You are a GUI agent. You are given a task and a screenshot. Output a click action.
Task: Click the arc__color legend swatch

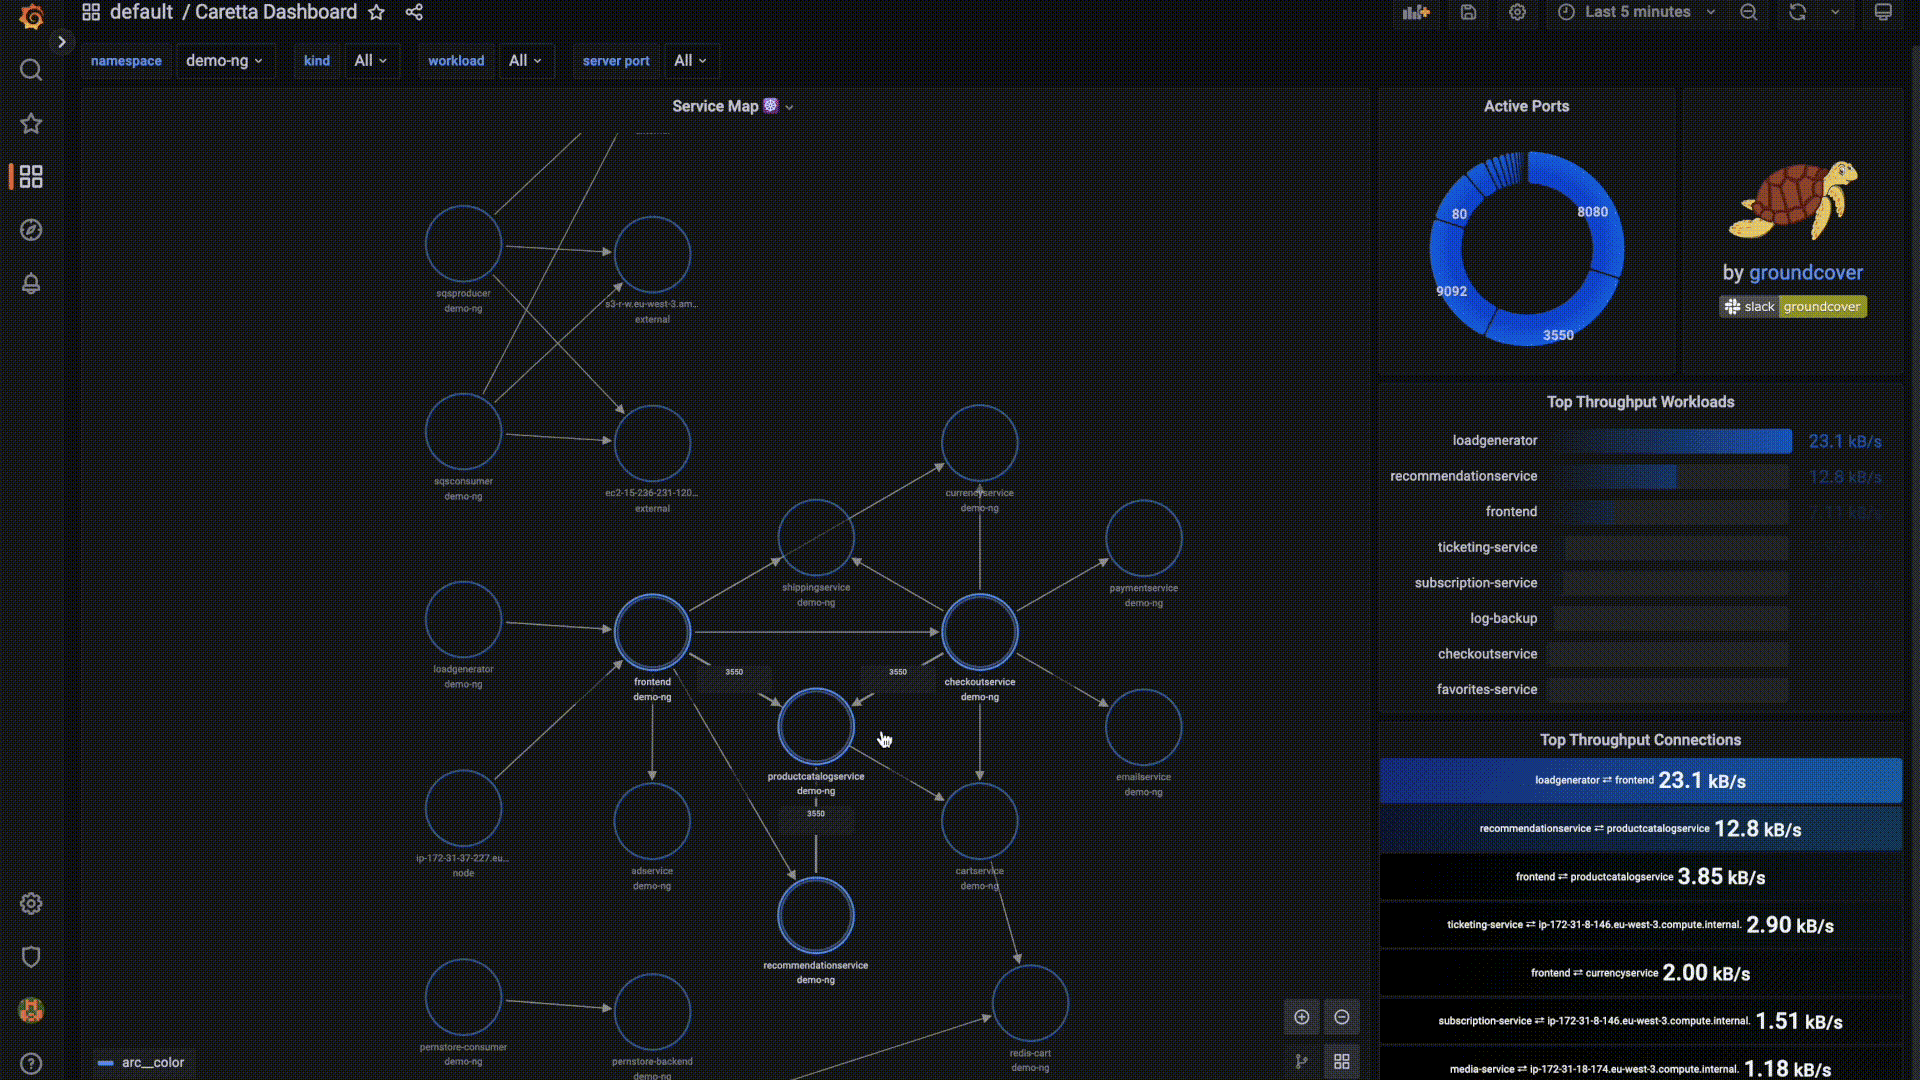(106, 1063)
